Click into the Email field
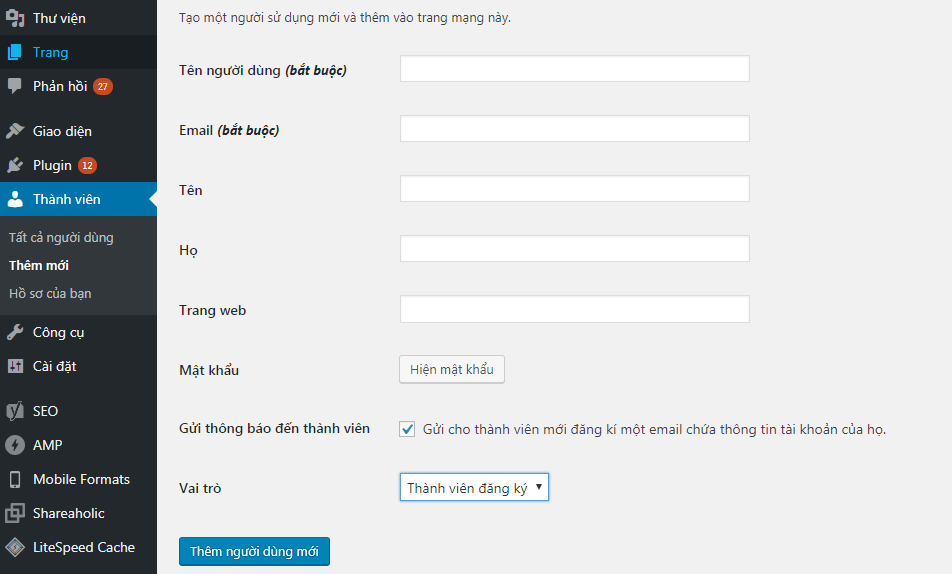This screenshot has width=952, height=574. [x=574, y=129]
